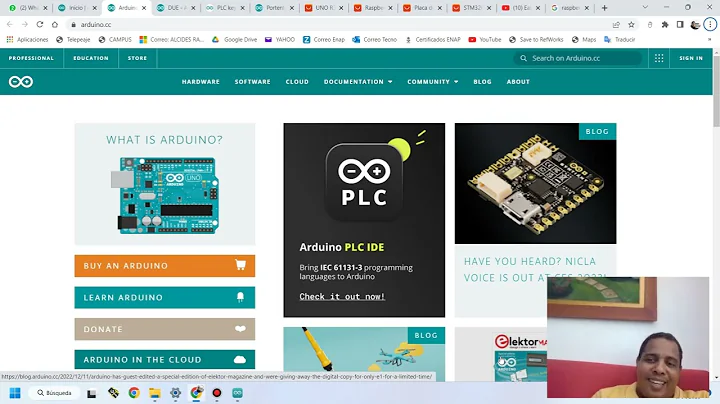Open the CAMPUS bookmark
720x404 pixels.
point(115,39)
